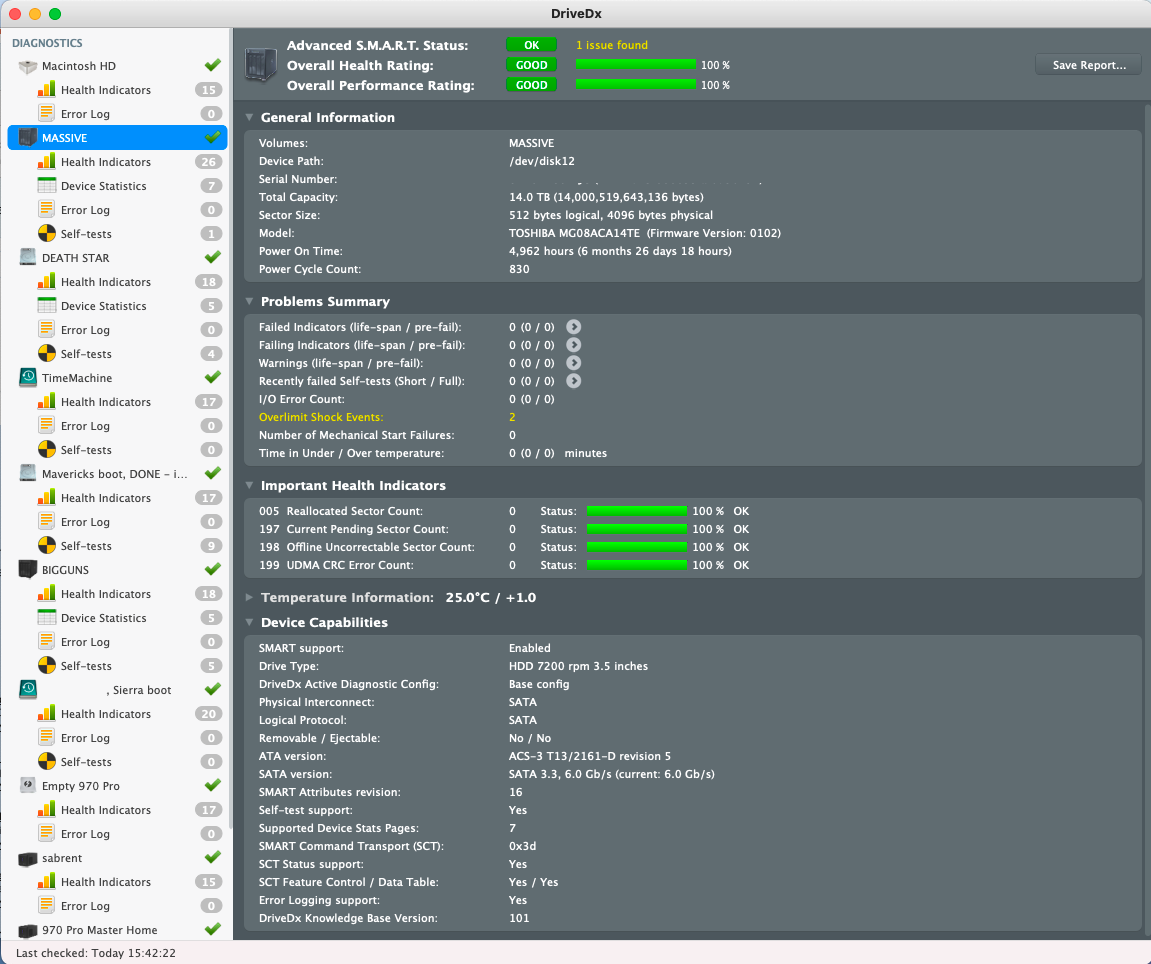The image size is (1151, 964).
Task: Open Error Log row under Empty 970 Pro
Action: coord(117,834)
